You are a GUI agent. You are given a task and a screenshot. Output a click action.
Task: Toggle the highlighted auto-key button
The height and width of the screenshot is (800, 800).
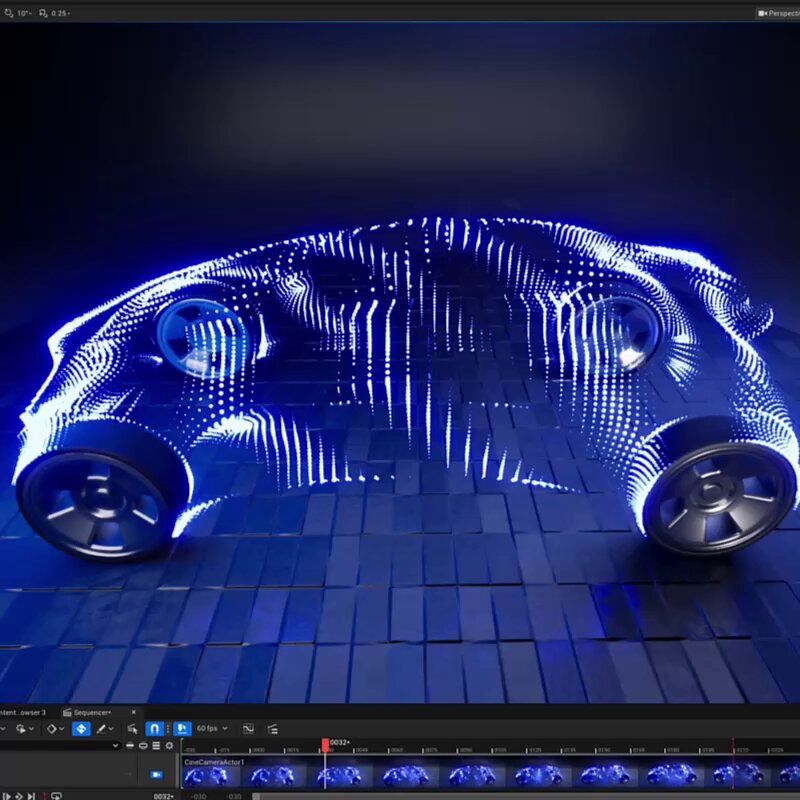click(x=81, y=729)
